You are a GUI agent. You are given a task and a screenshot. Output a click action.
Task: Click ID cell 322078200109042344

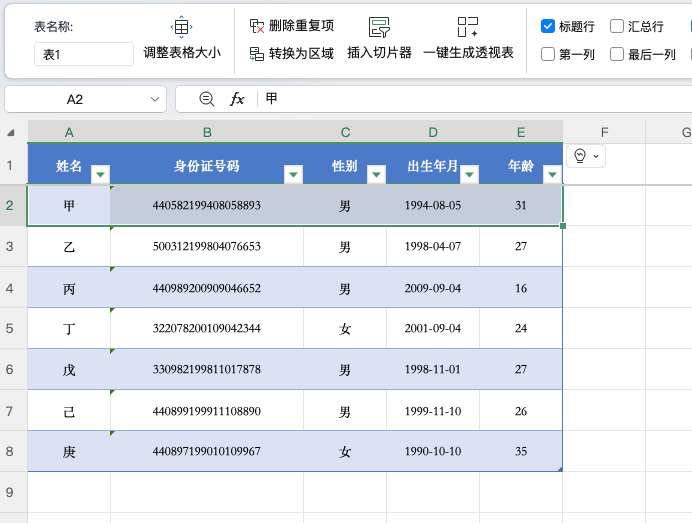tap(207, 328)
